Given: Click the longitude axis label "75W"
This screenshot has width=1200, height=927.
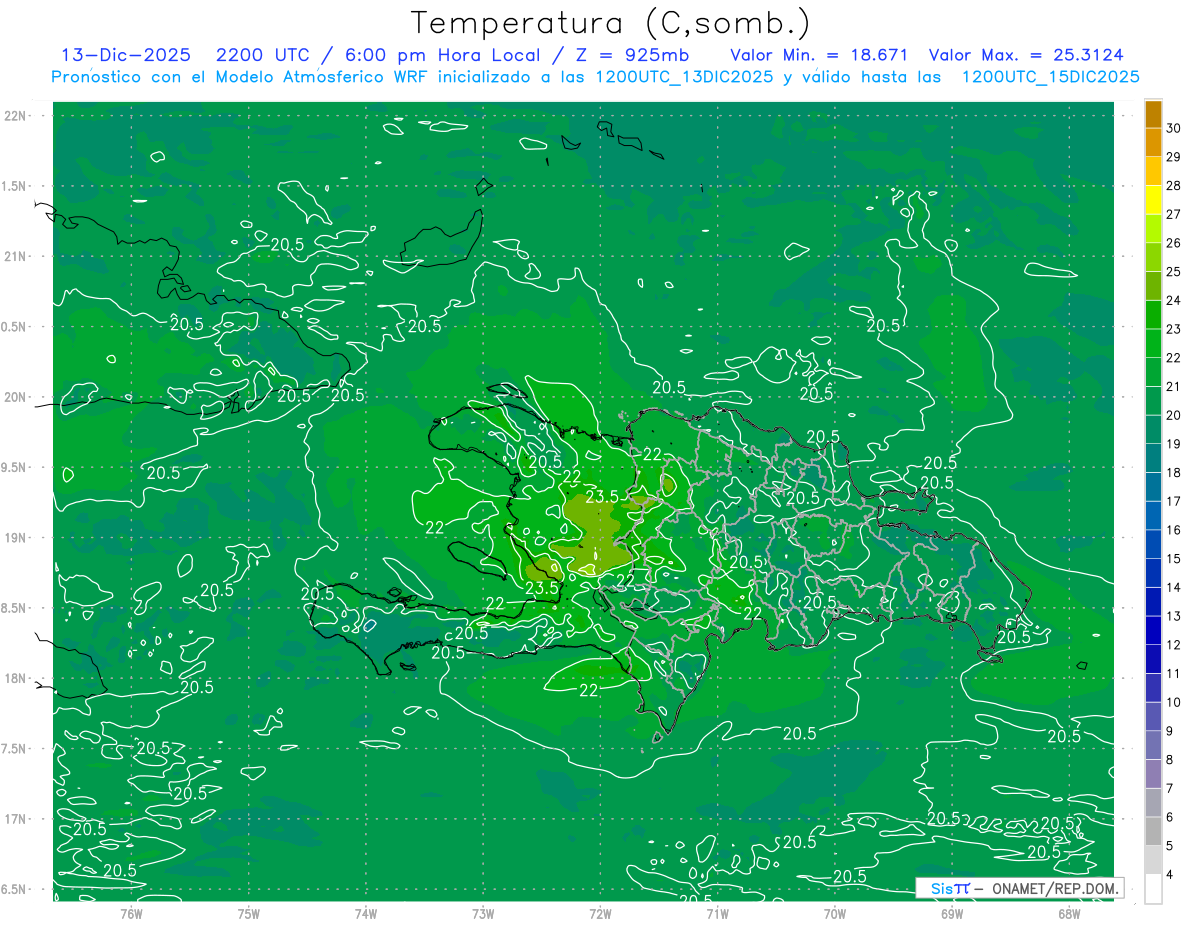Looking at the screenshot, I should pos(249,913).
